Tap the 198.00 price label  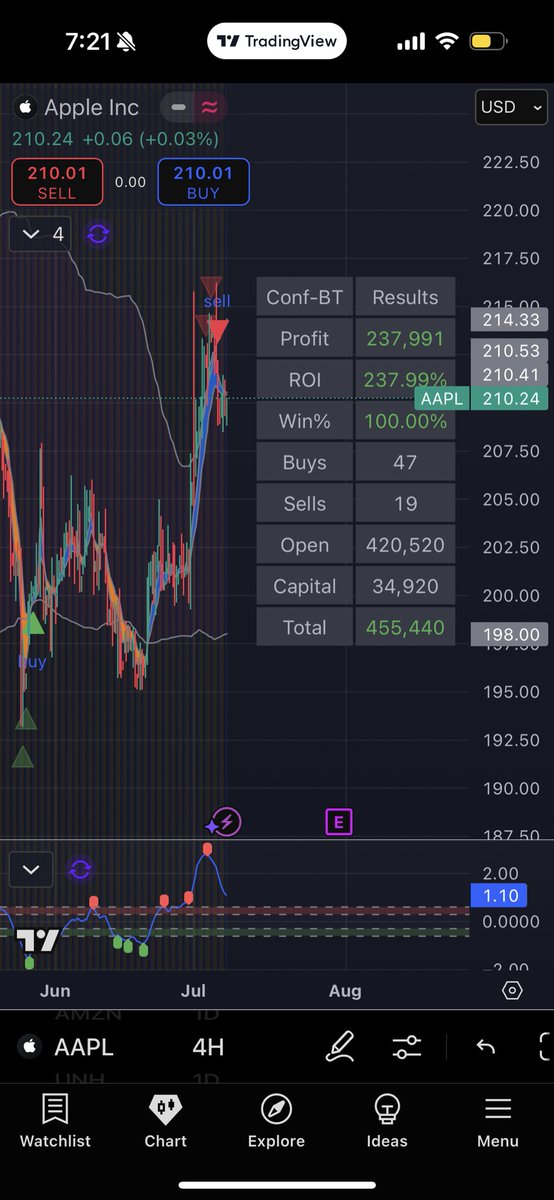(511, 634)
